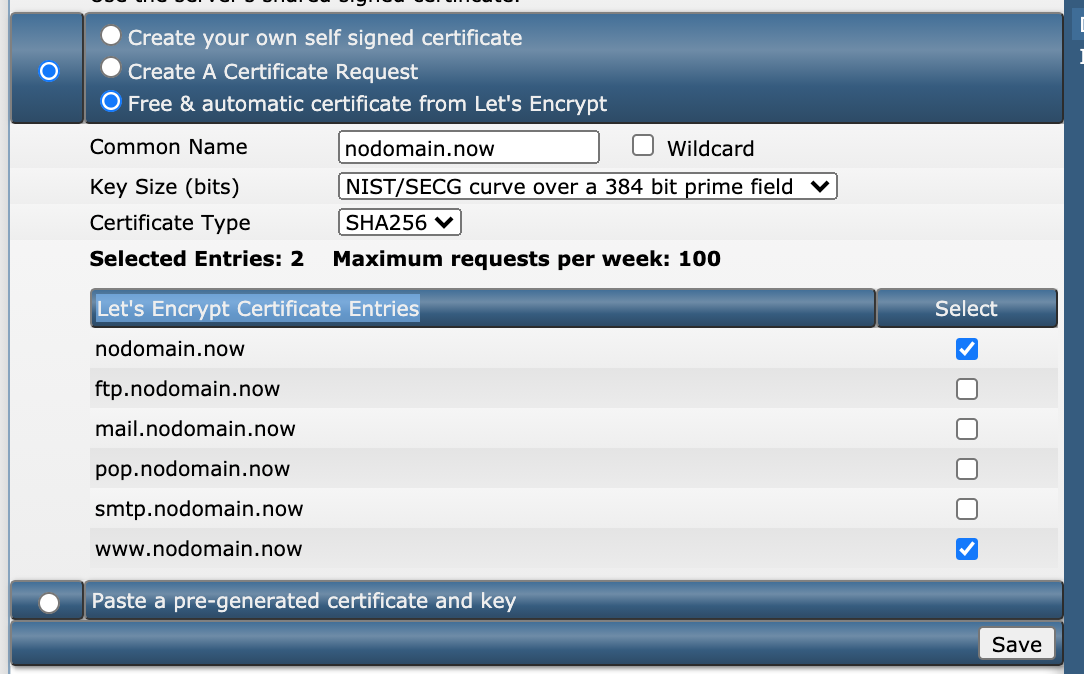Screen dimensions: 1084x674
Task: Select the 'Paste a pre-generated certificate' radio button
Action: 48,603
